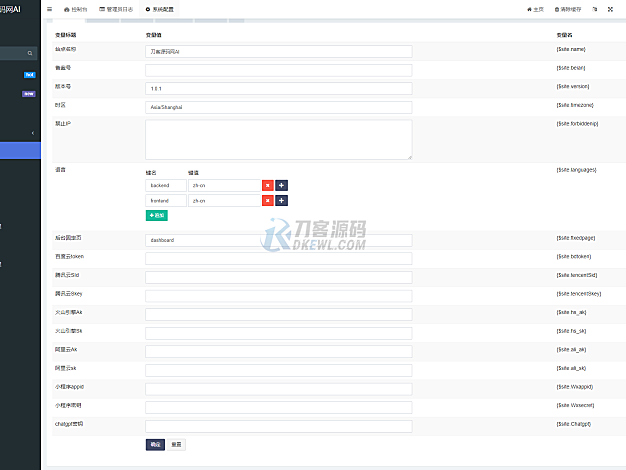This screenshot has height=470, width=626.
Task: Click the {$site.languages} variable text
Action: (576, 170)
